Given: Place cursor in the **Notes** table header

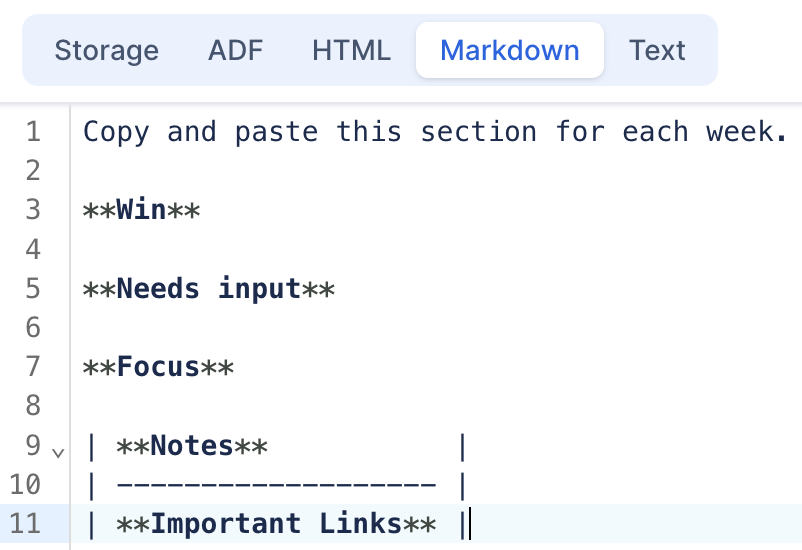Looking at the screenshot, I should [x=192, y=446].
